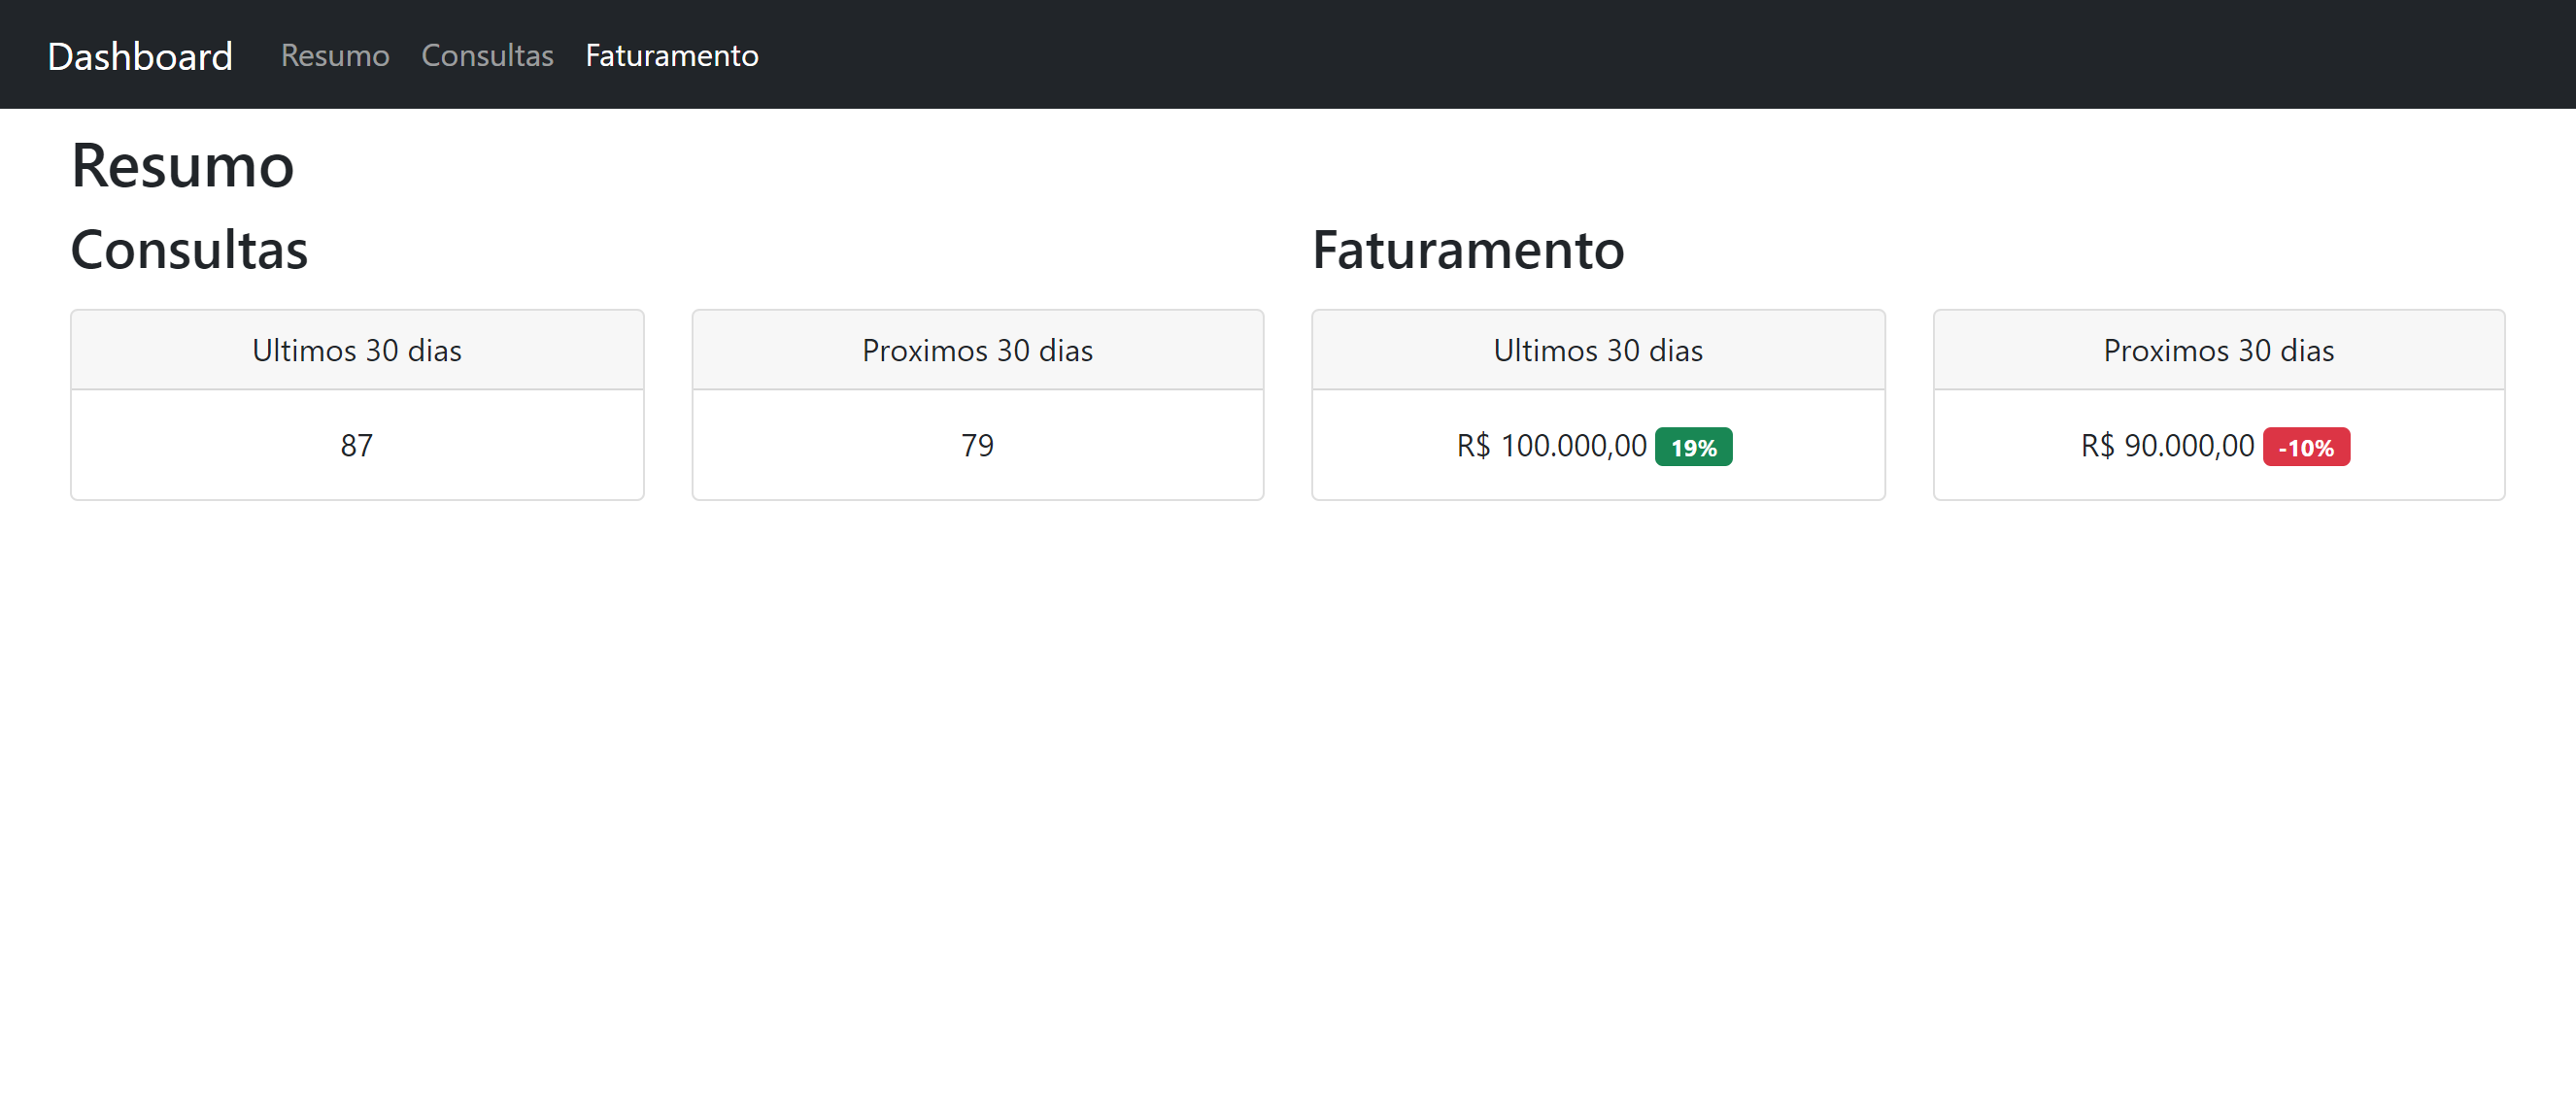Click the Proximos 30 dias header under Faturamento
This screenshot has width=2576, height=1107.
[x=2217, y=350]
